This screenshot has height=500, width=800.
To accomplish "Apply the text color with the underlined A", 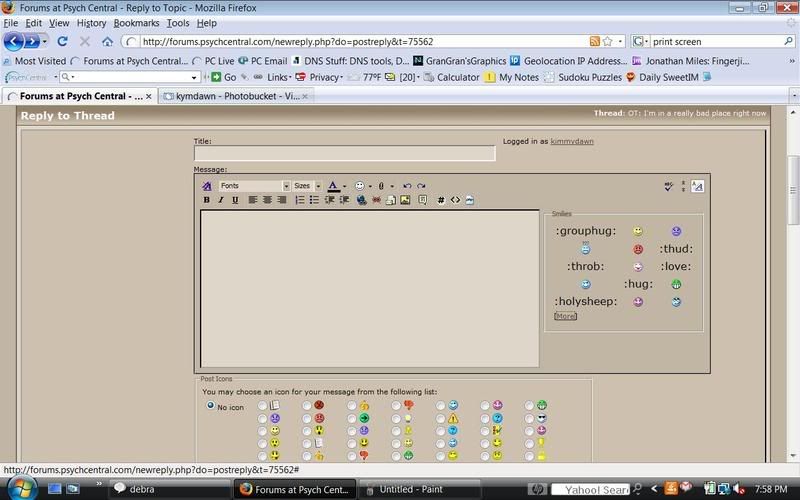I will [333, 186].
